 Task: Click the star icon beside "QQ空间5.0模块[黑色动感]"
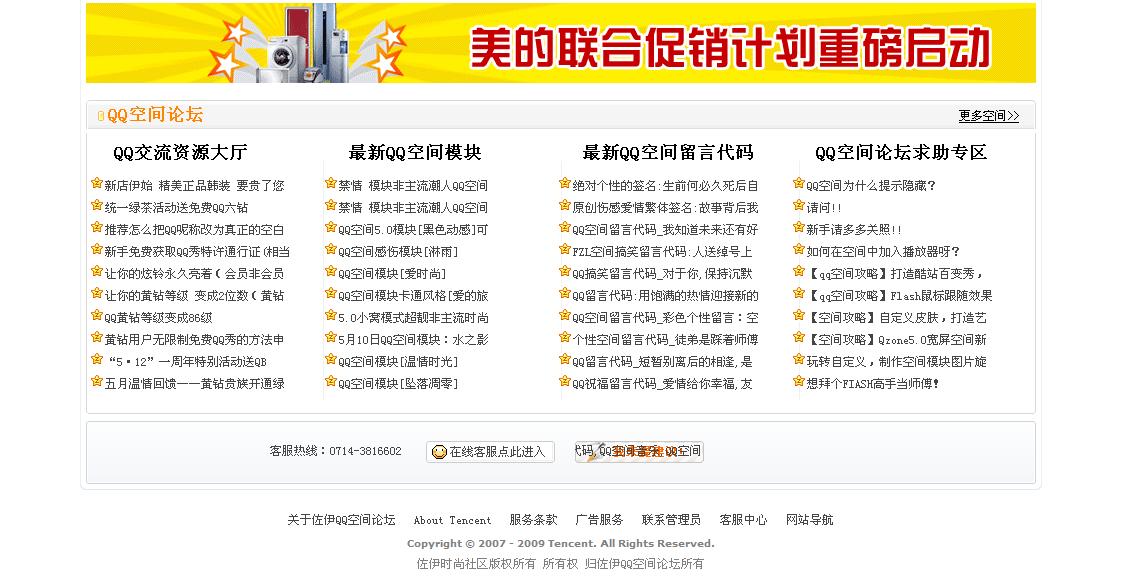pos(330,228)
